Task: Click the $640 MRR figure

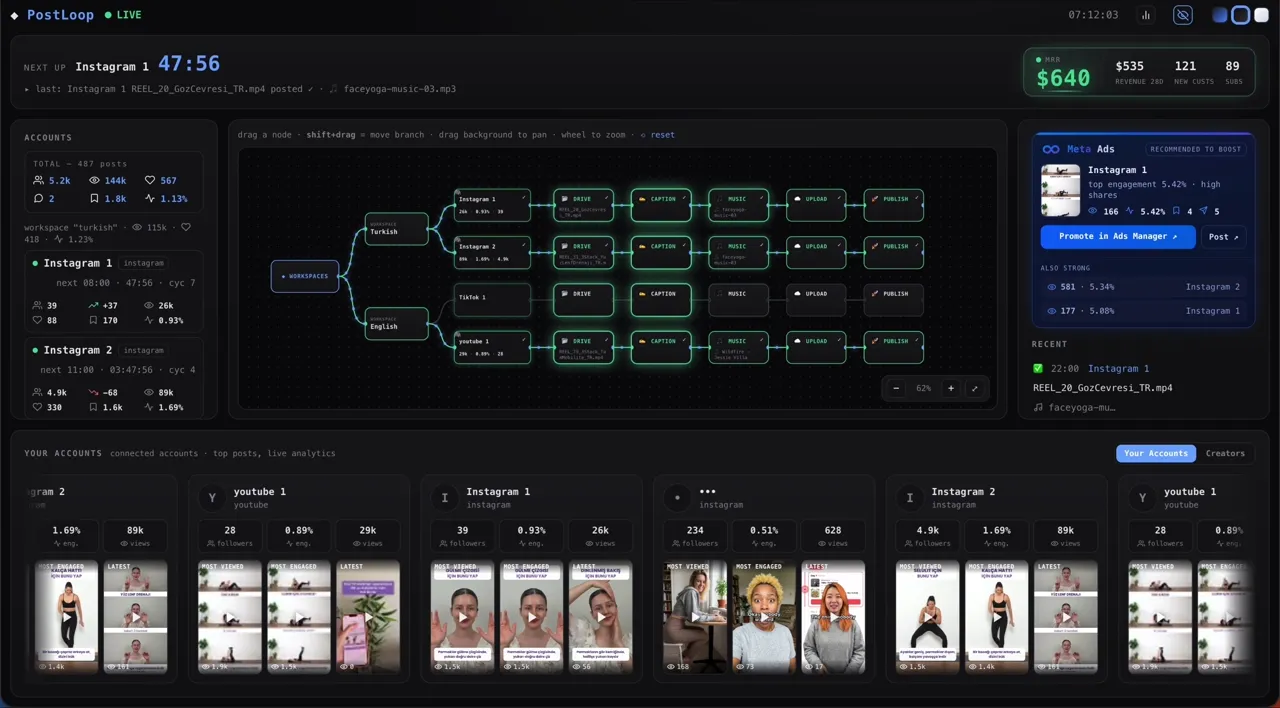Action: [x=1063, y=78]
